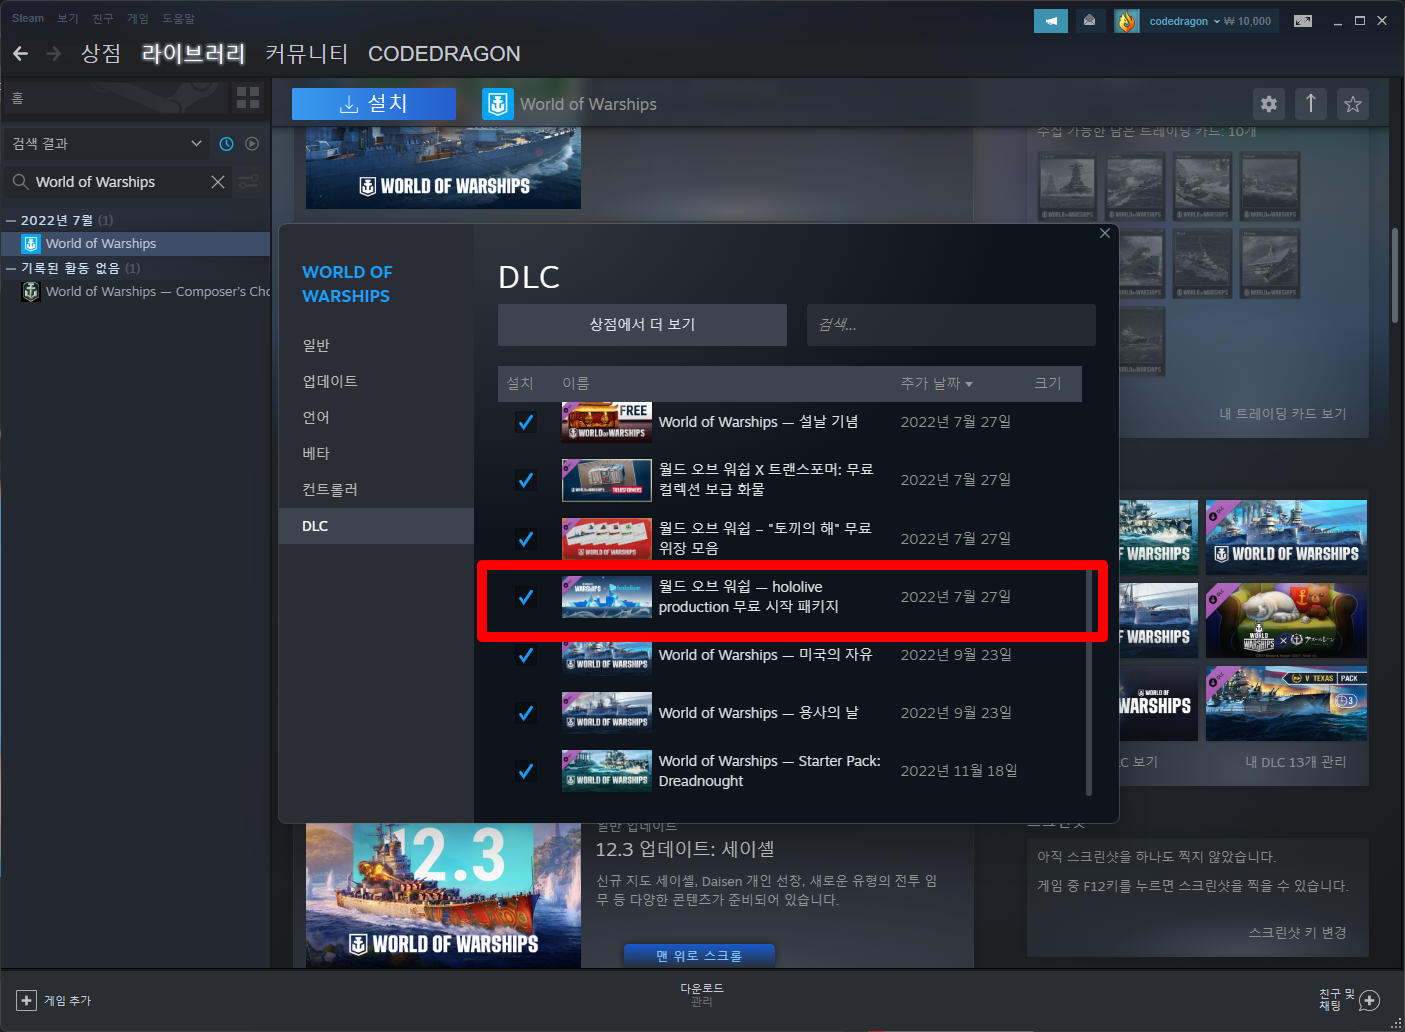Go to the 상점 tab
Screen dimensions: 1405x1032
click(x=101, y=54)
